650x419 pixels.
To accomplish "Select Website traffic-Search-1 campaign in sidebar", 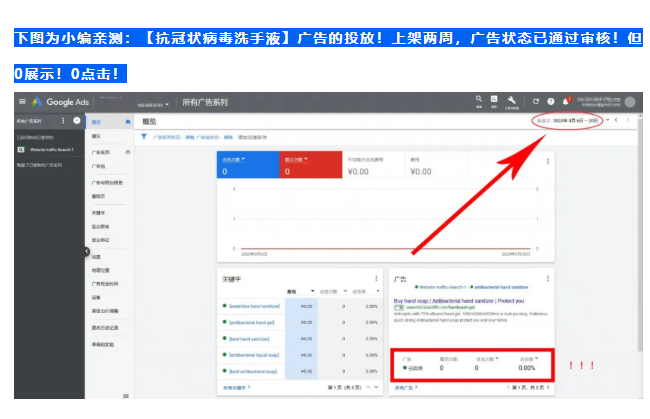I will point(51,150).
